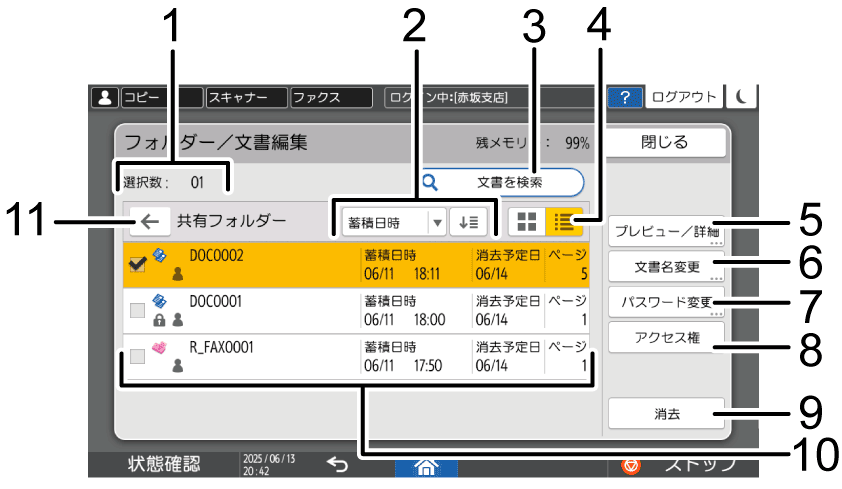Click the user icon on R_FAX0001 row
This screenshot has width=842, height=489.
coord(178,366)
